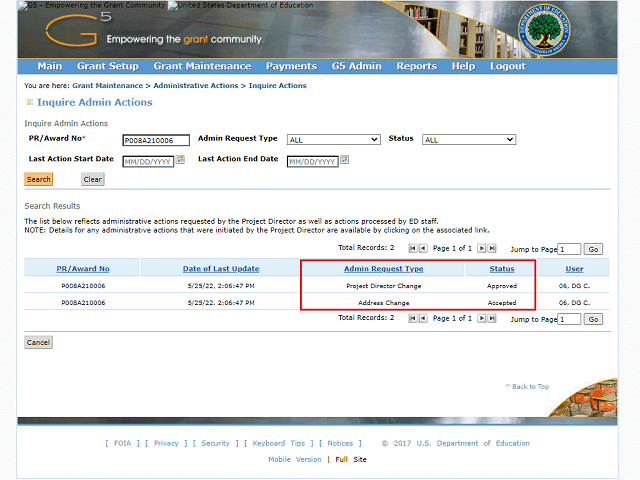Open the Reports menu
This screenshot has width=640, height=480.
pos(417,66)
